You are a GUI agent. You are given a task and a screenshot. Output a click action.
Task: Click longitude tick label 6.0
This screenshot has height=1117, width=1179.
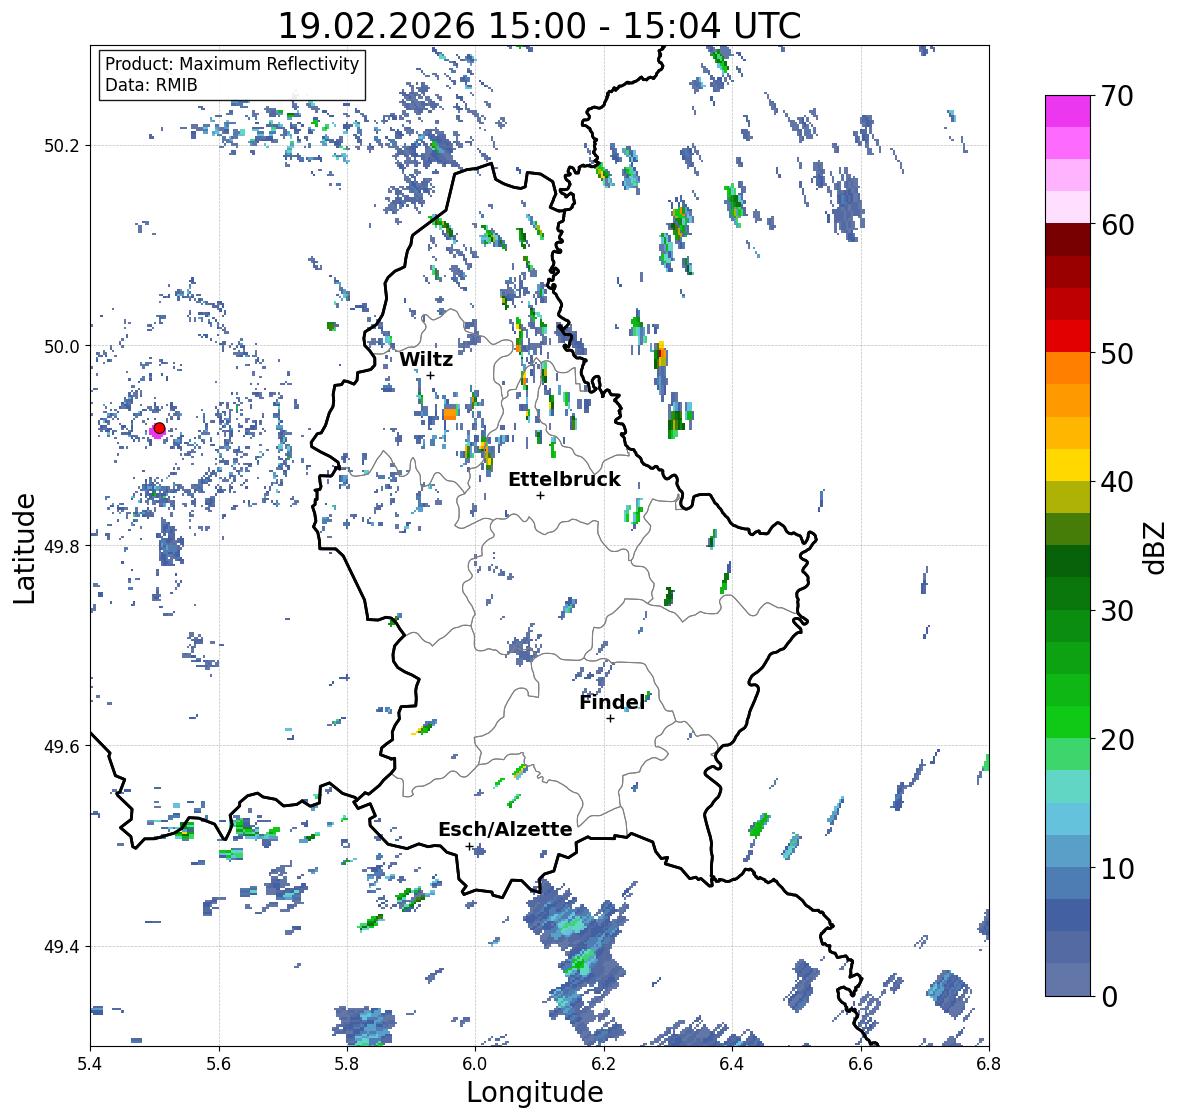click(475, 1064)
